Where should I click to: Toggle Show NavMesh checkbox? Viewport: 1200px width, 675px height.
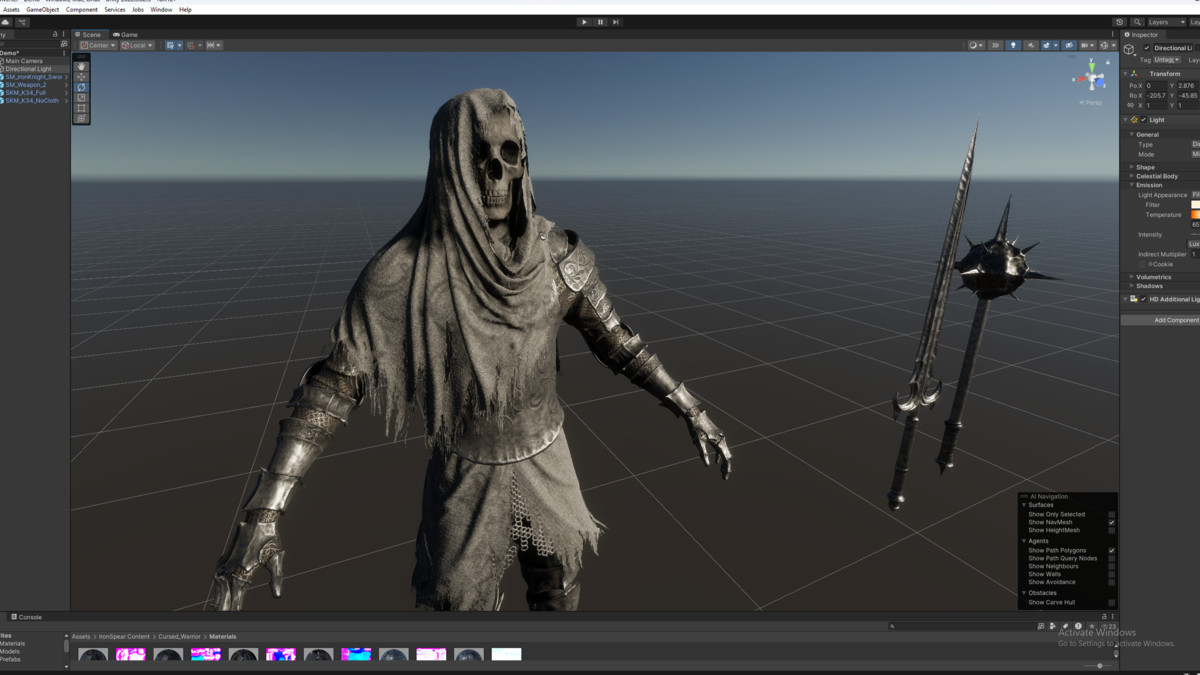point(1111,523)
